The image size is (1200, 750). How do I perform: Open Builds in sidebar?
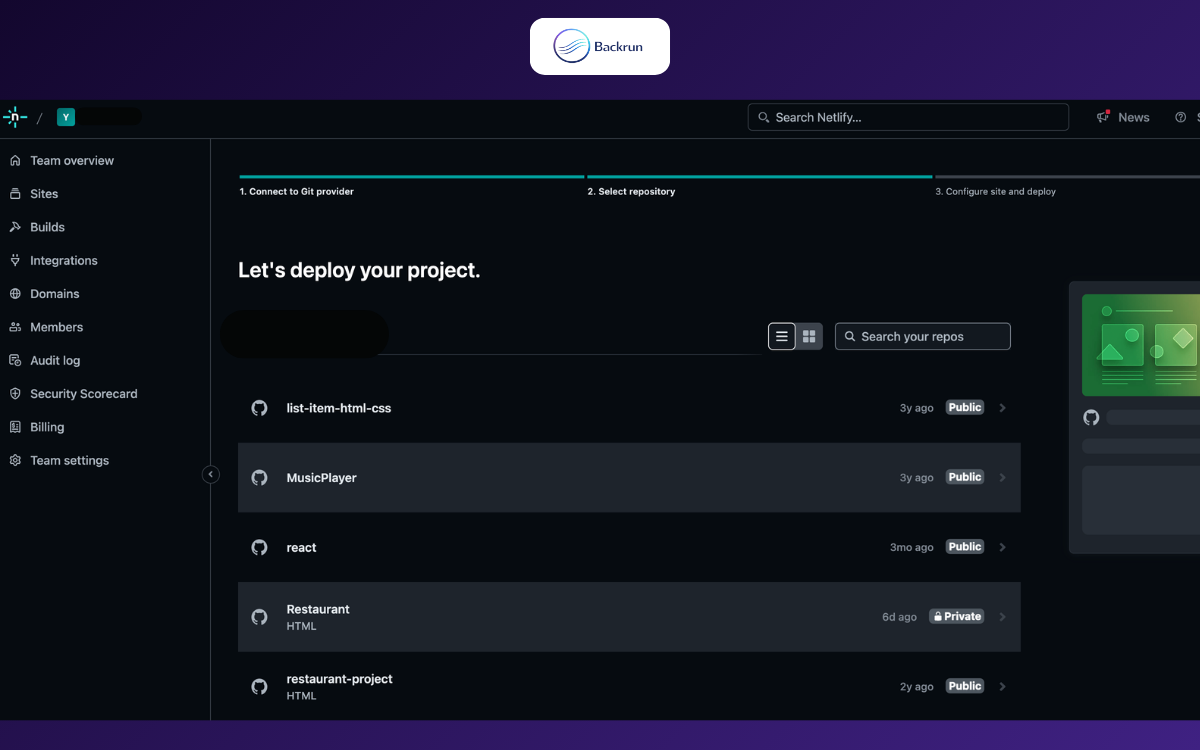(47, 227)
